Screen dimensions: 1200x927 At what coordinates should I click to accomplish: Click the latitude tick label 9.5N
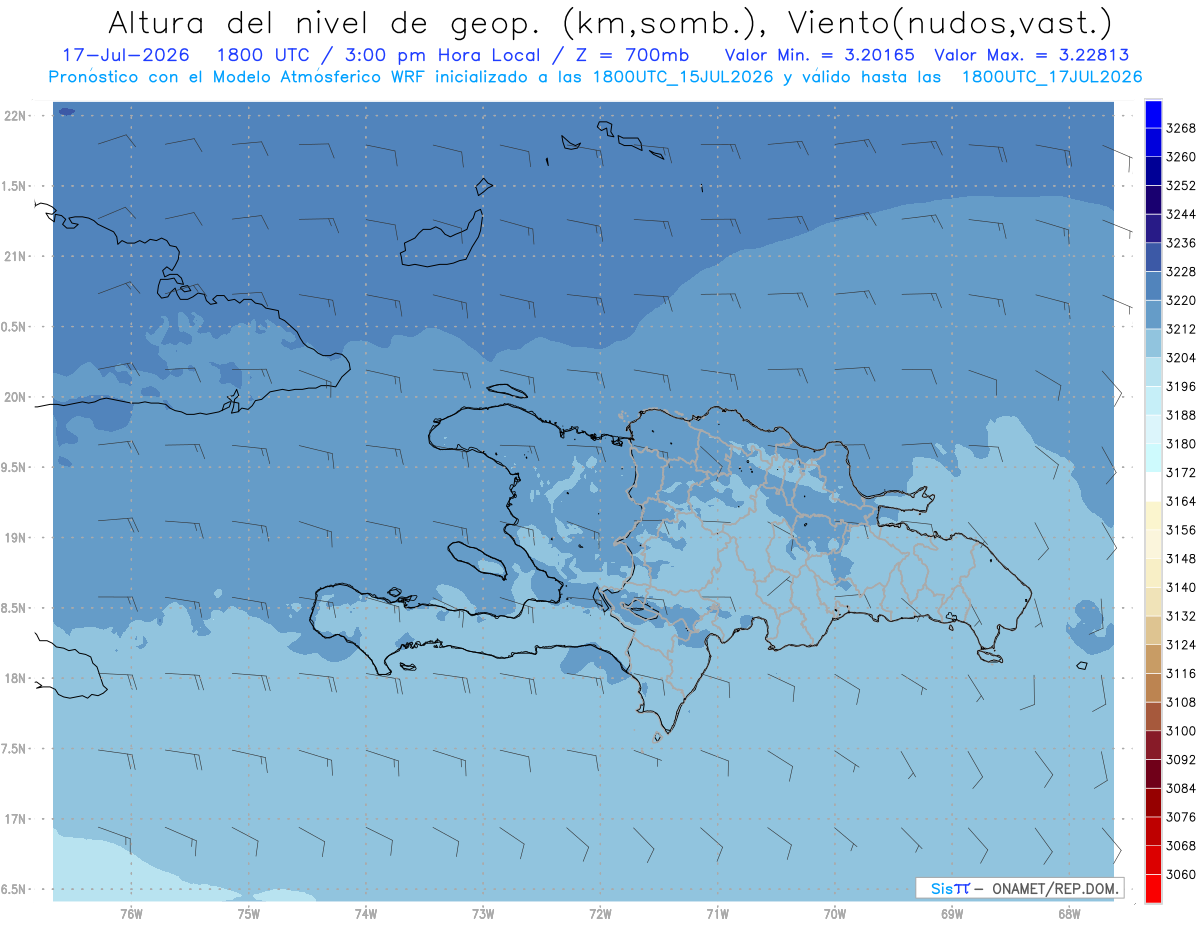coord(11,468)
